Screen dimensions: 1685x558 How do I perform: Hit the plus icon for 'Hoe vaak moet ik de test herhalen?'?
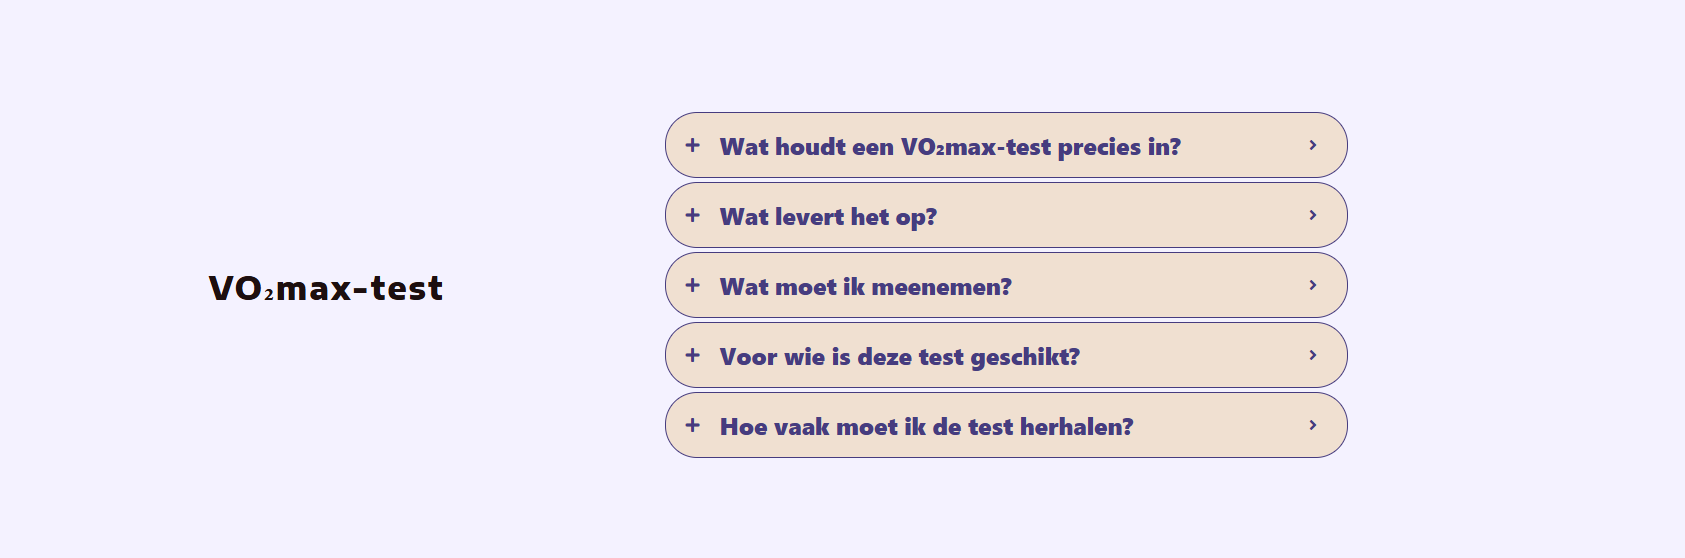692,425
